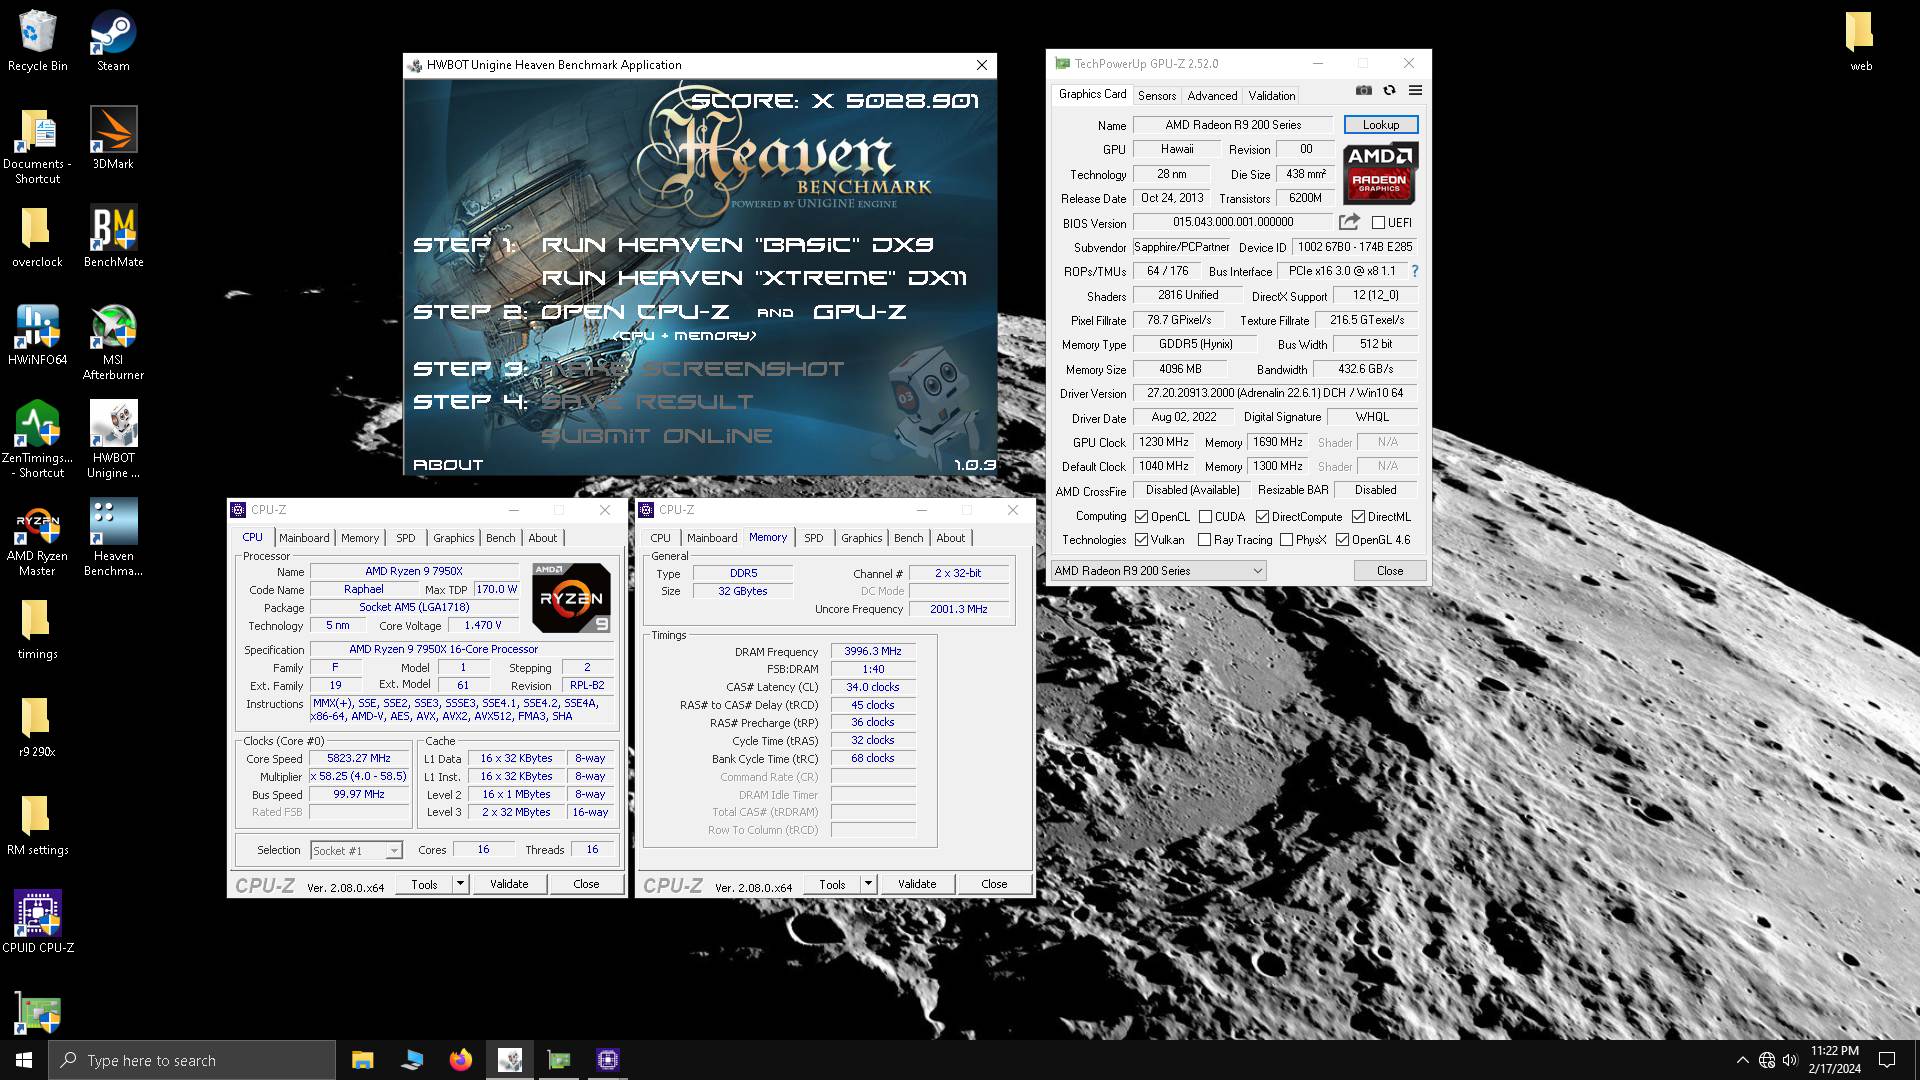Click the GPU-Z refresh icon
The width and height of the screenshot is (1920, 1080).
1390,91
